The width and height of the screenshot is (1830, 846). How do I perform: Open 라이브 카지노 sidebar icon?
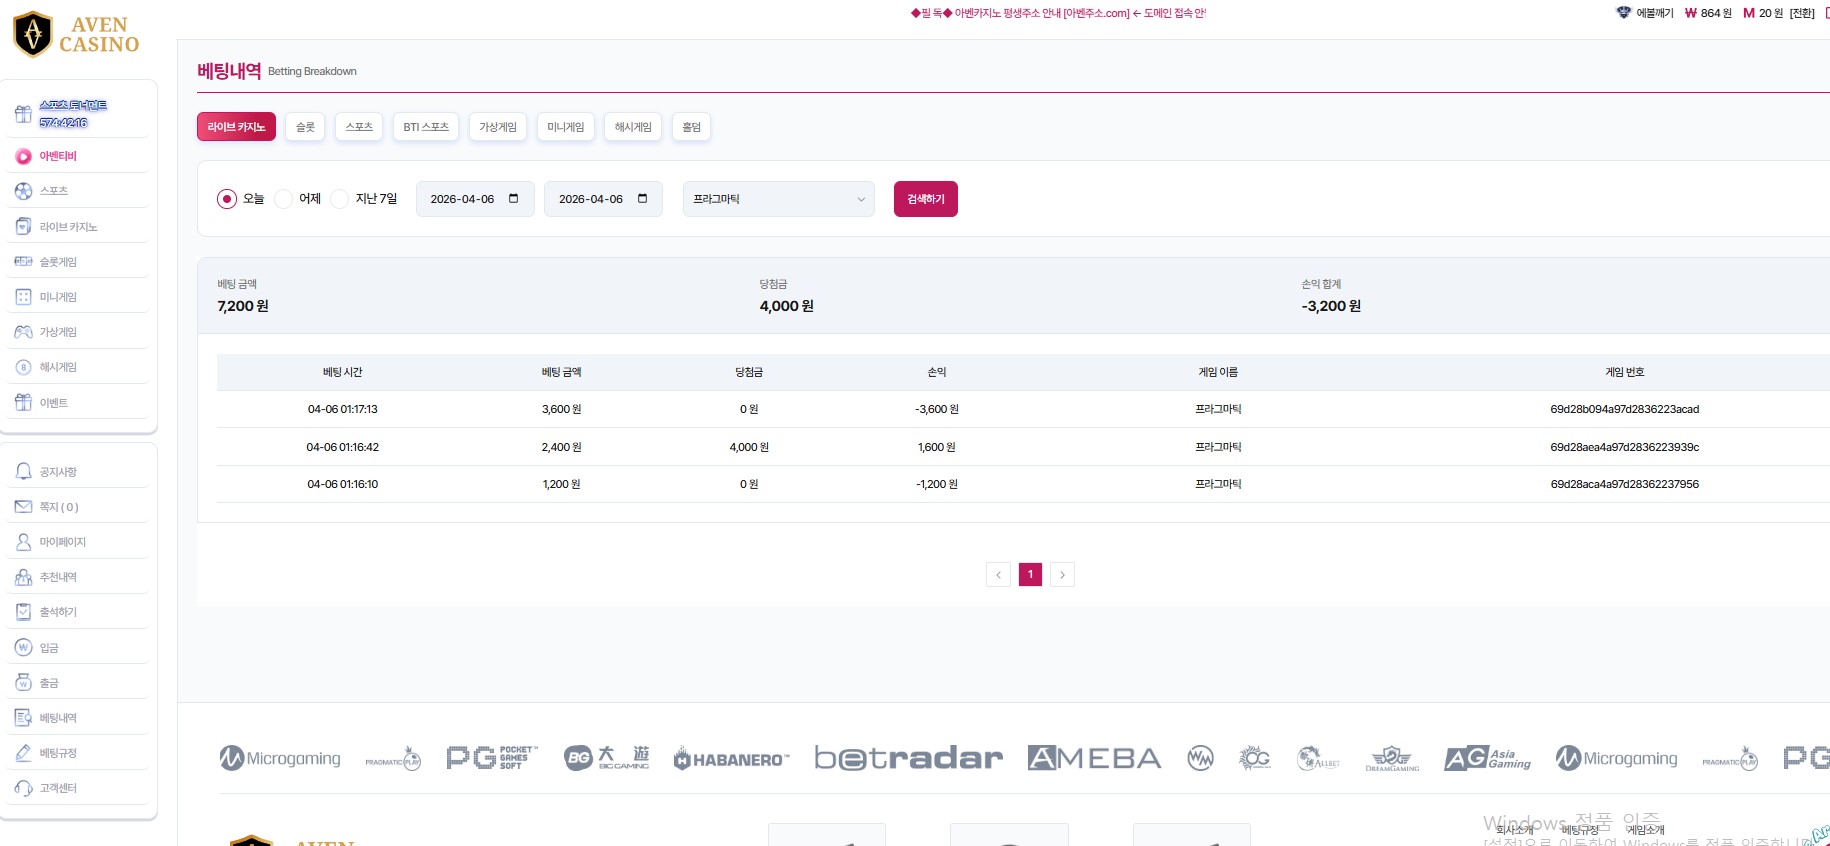point(23,227)
